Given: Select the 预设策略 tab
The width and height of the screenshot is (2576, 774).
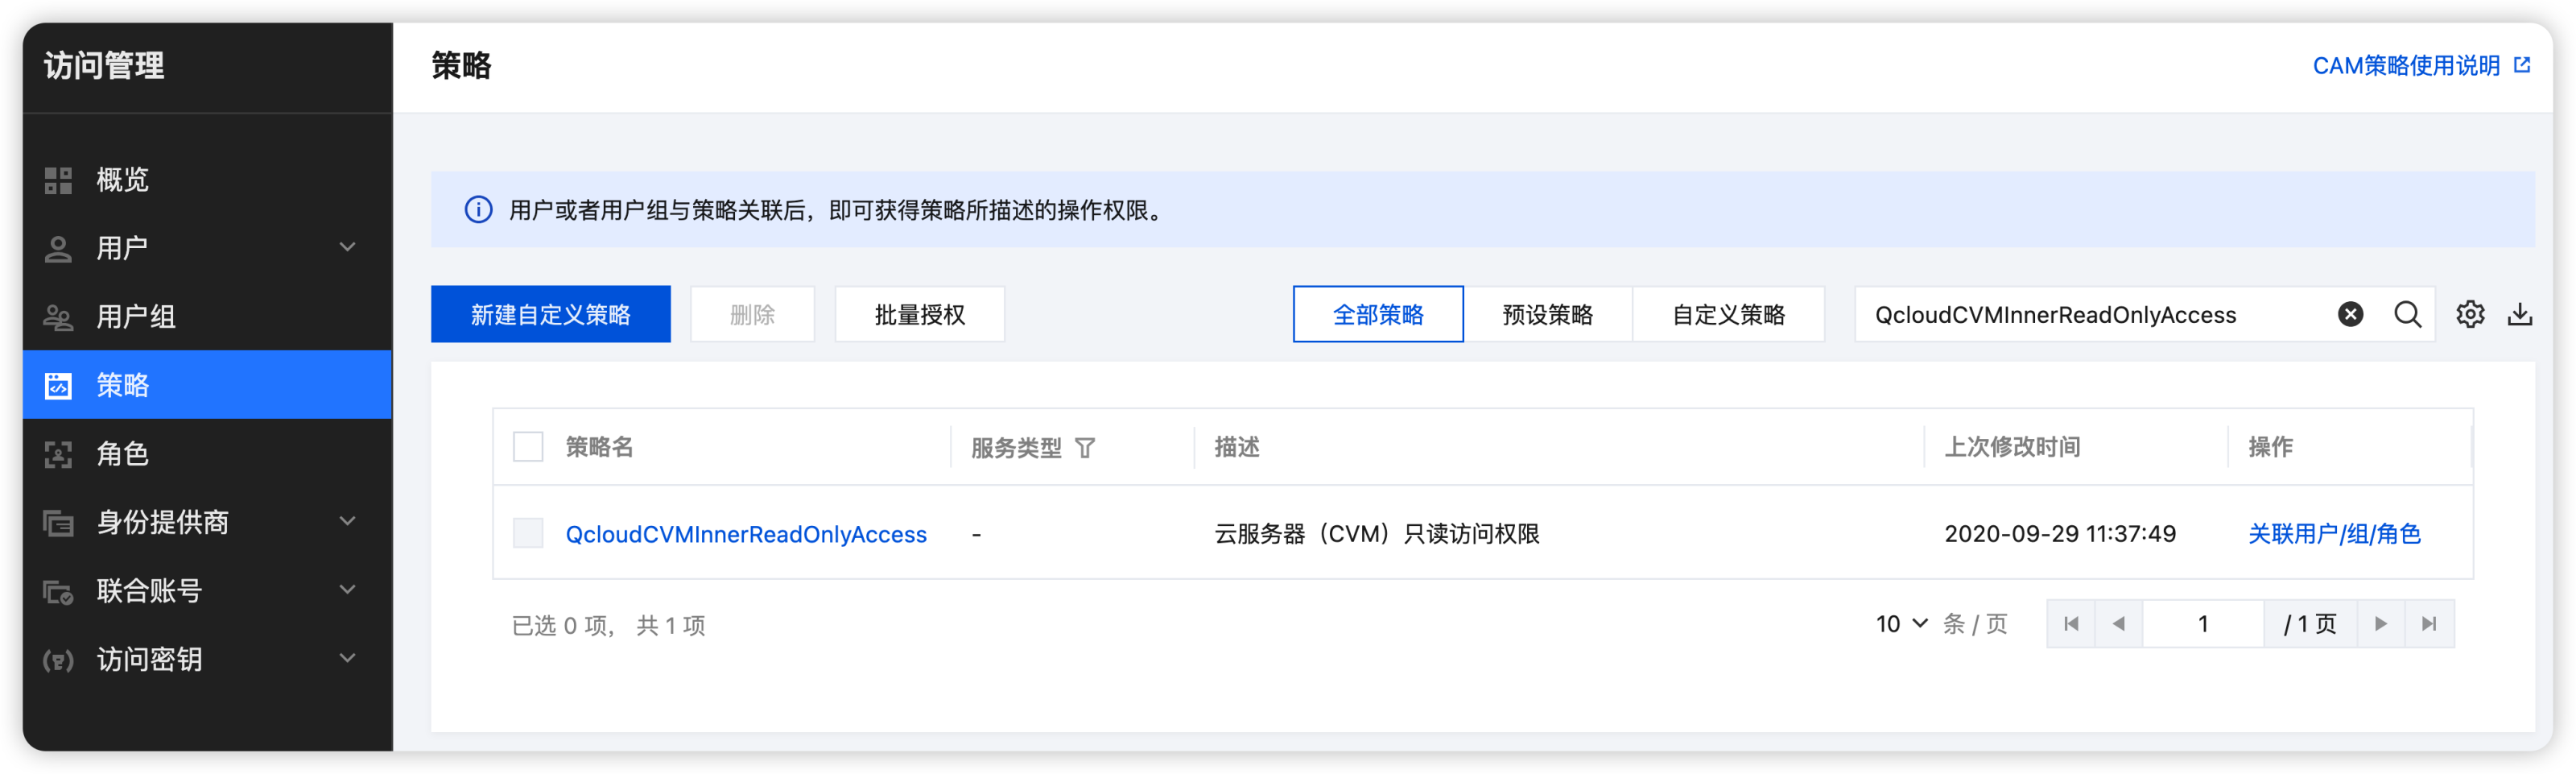Looking at the screenshot, I should point(1548,314).
